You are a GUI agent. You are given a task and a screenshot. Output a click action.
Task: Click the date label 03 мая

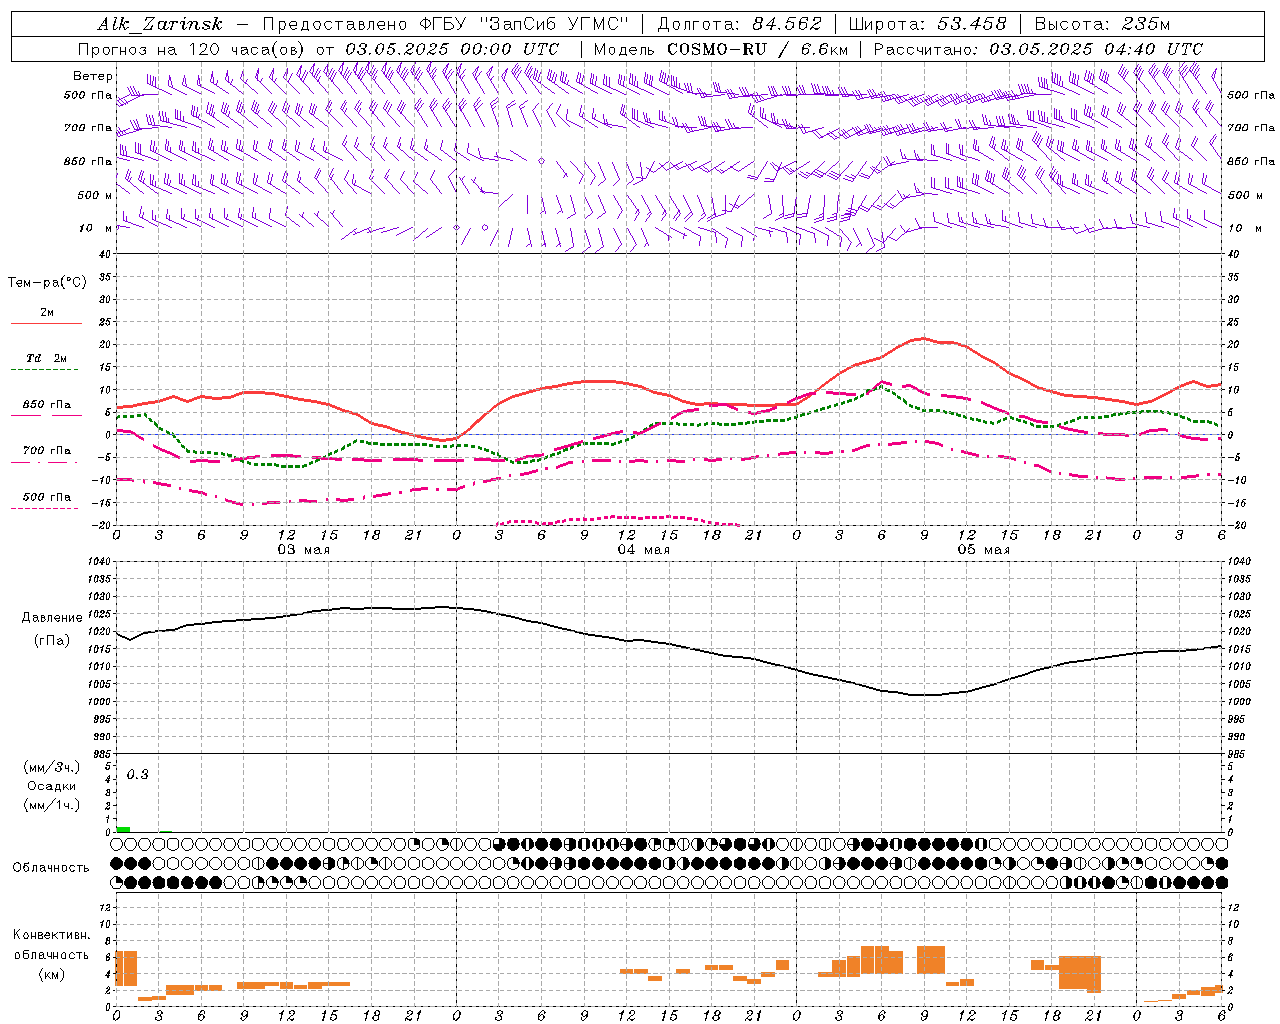(x=303, y=550)
